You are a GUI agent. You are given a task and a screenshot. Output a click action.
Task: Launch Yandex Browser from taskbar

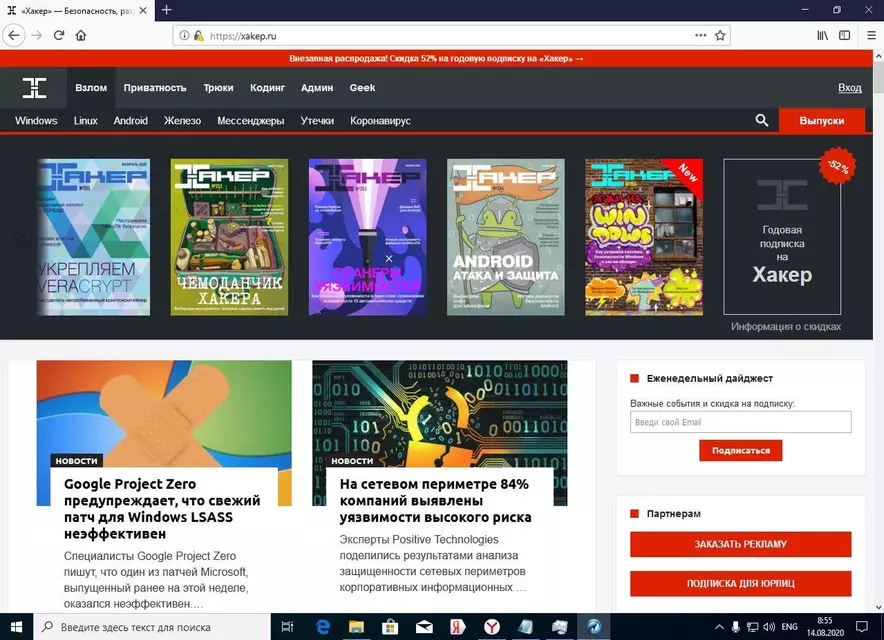[x=492, y=627]
